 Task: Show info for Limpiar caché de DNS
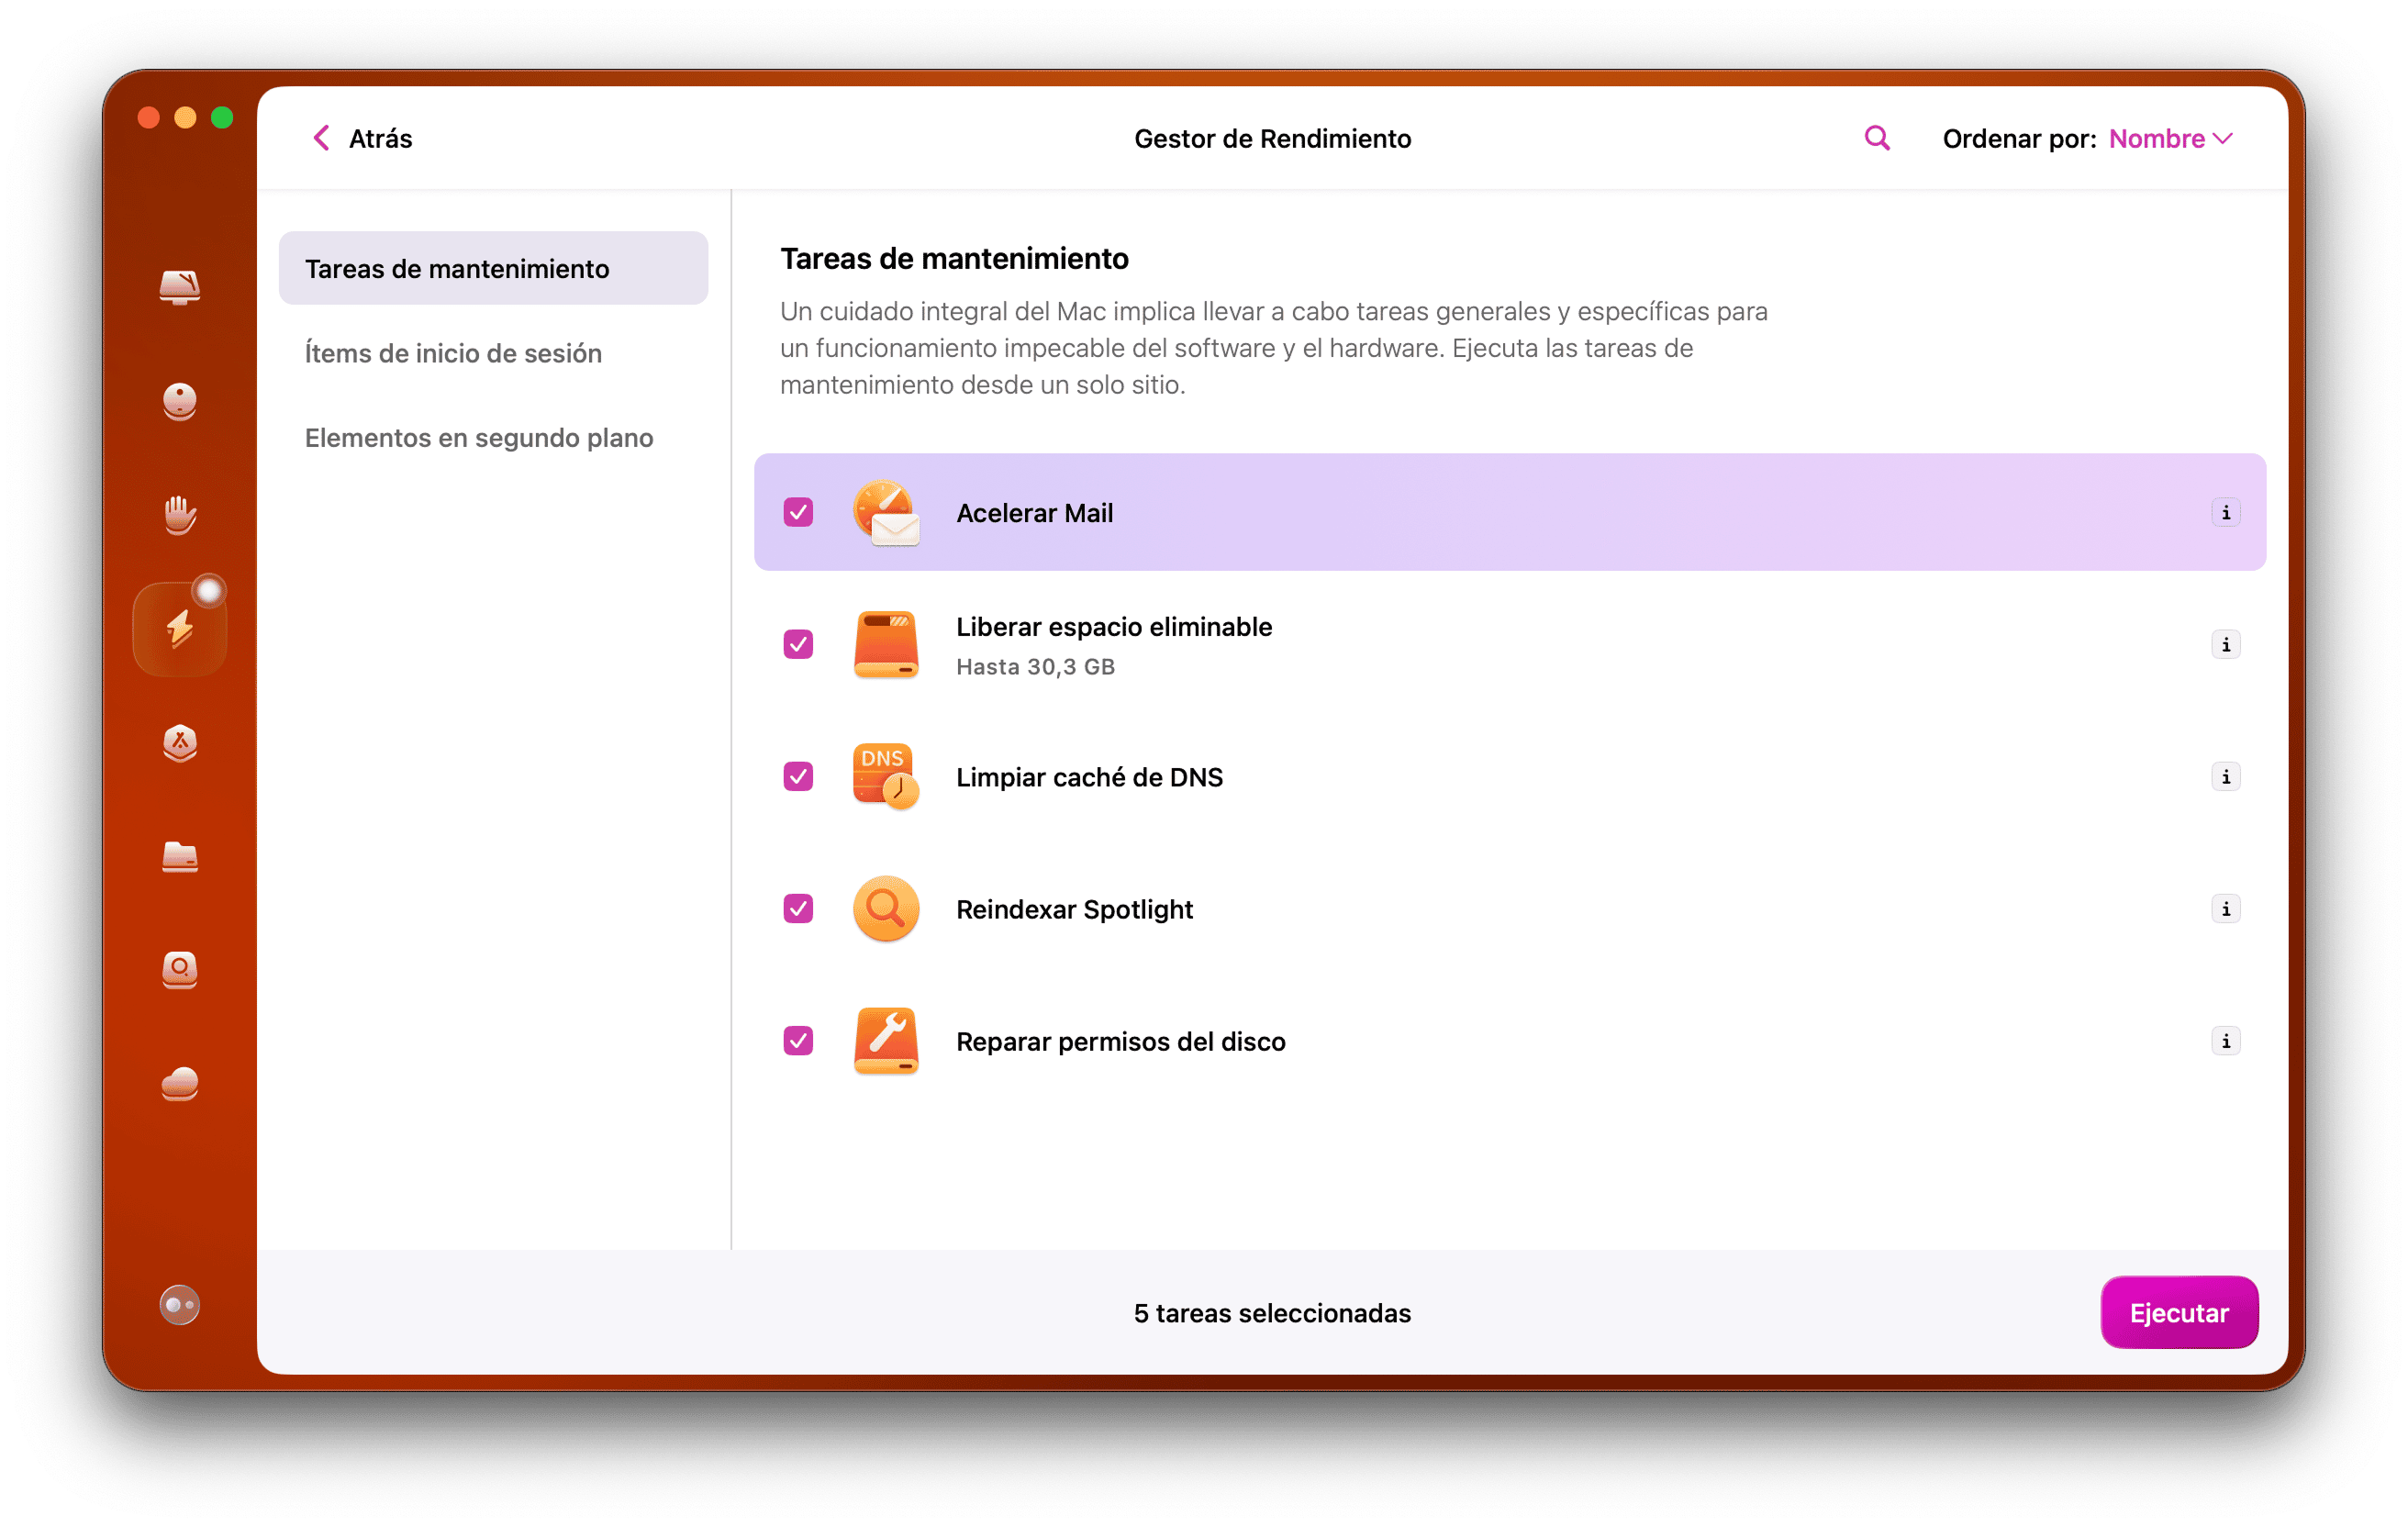coord(2226,776)
